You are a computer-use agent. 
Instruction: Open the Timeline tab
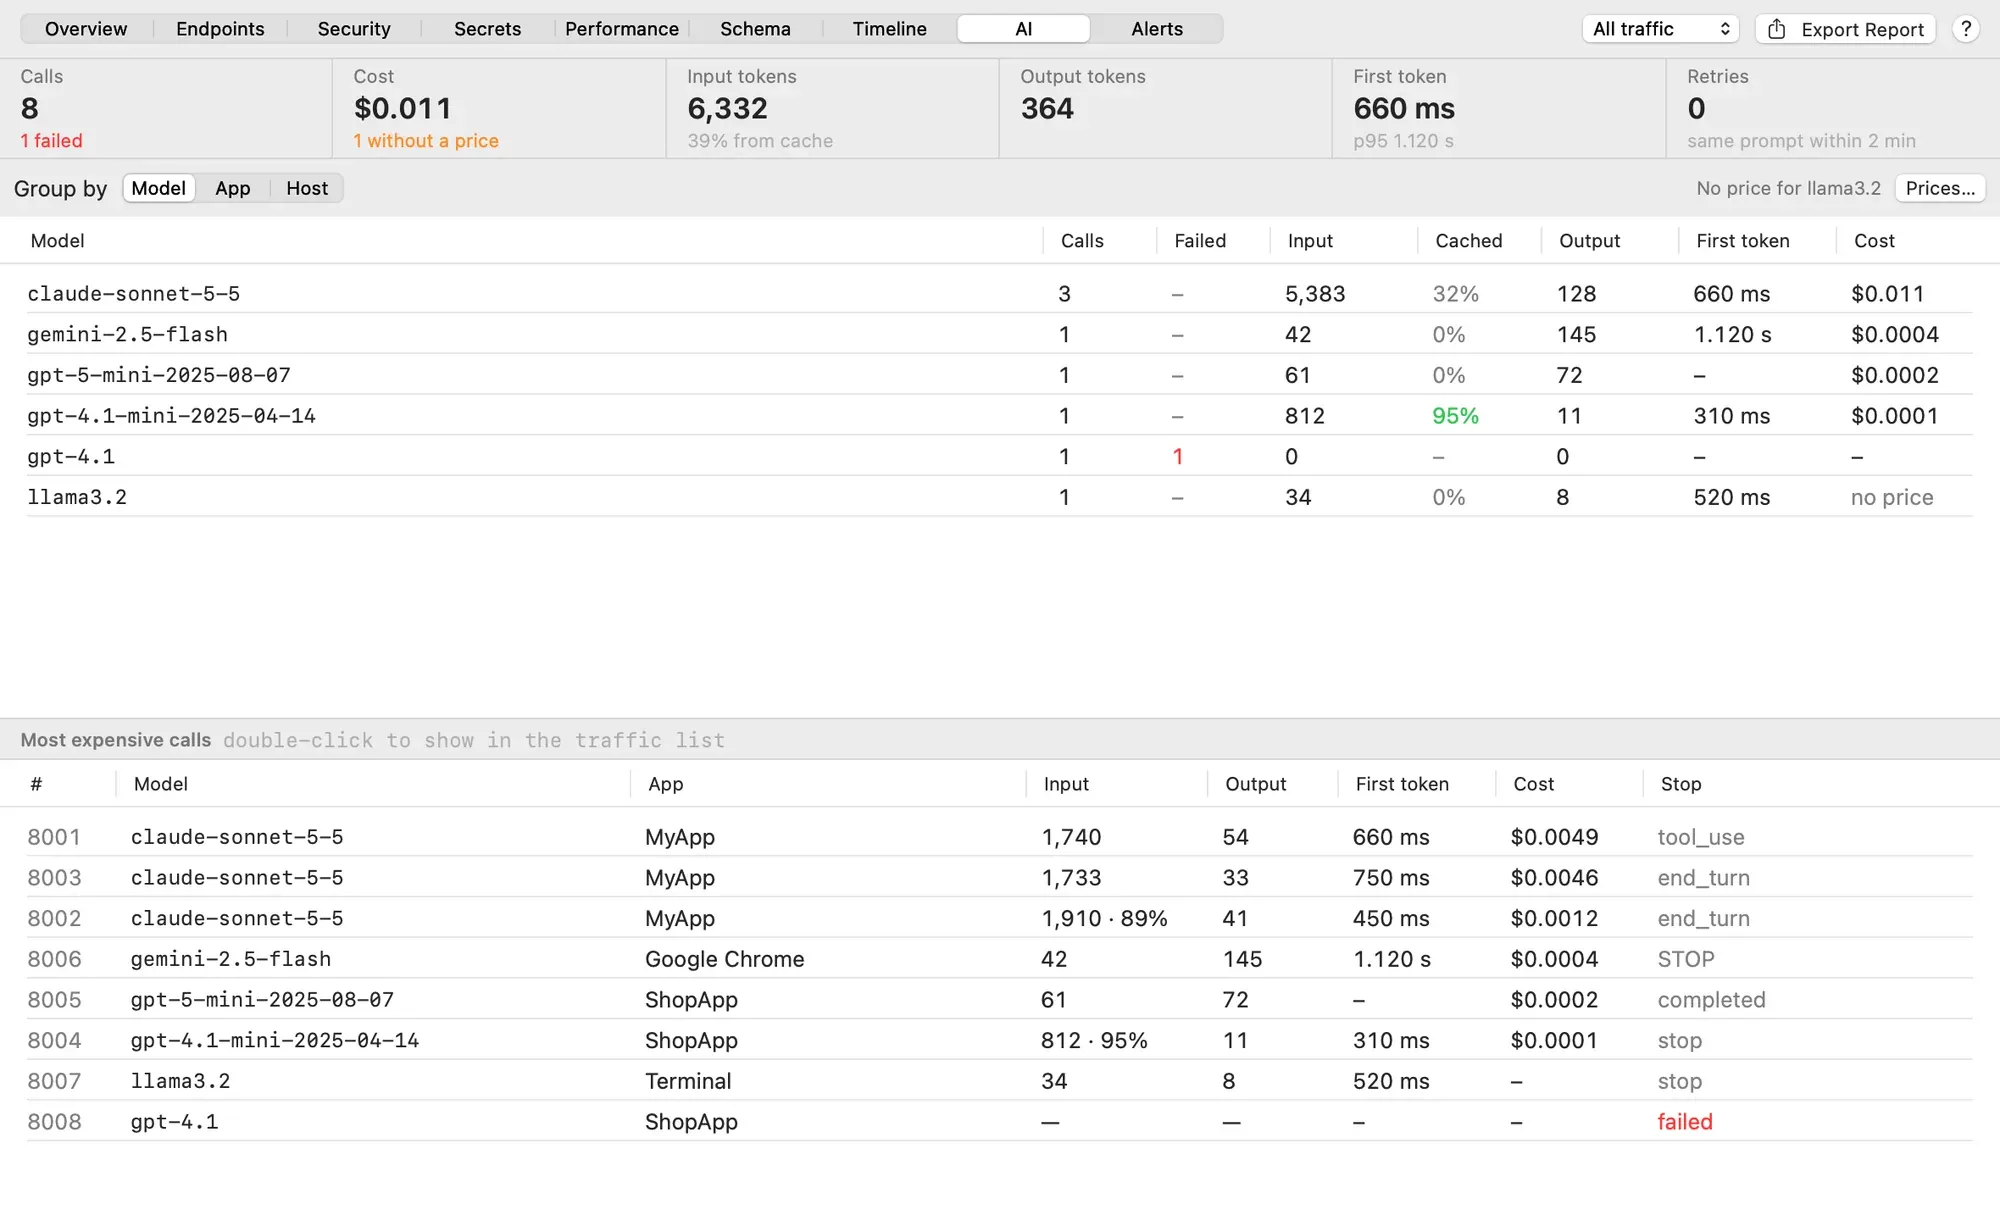889,29
